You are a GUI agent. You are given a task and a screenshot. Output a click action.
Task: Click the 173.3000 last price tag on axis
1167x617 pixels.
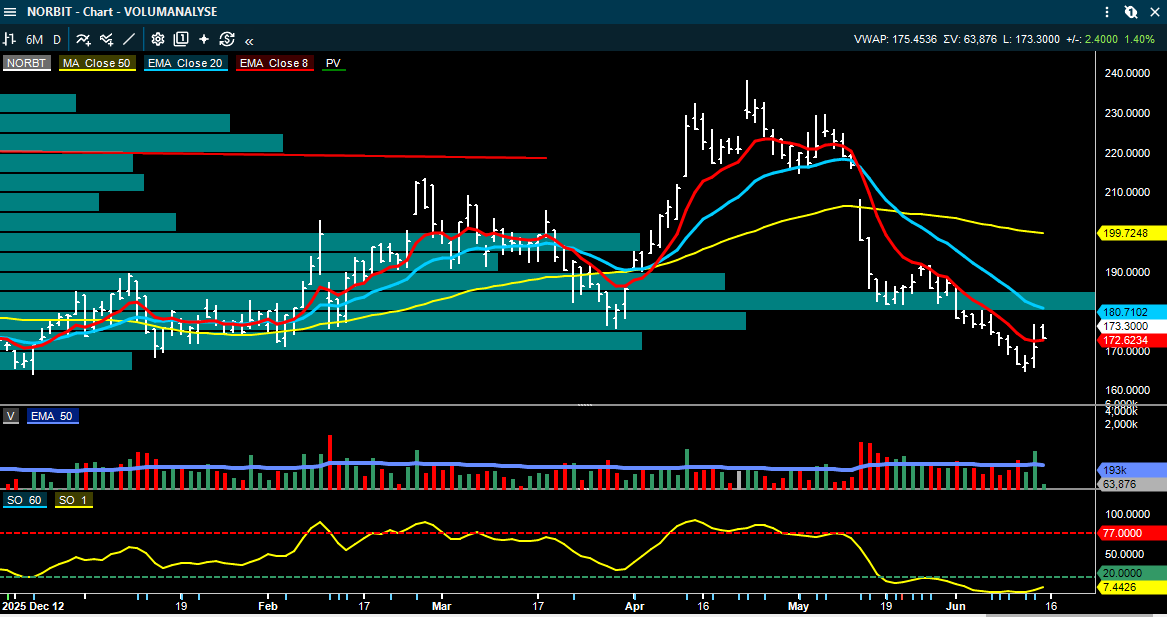1131,326
